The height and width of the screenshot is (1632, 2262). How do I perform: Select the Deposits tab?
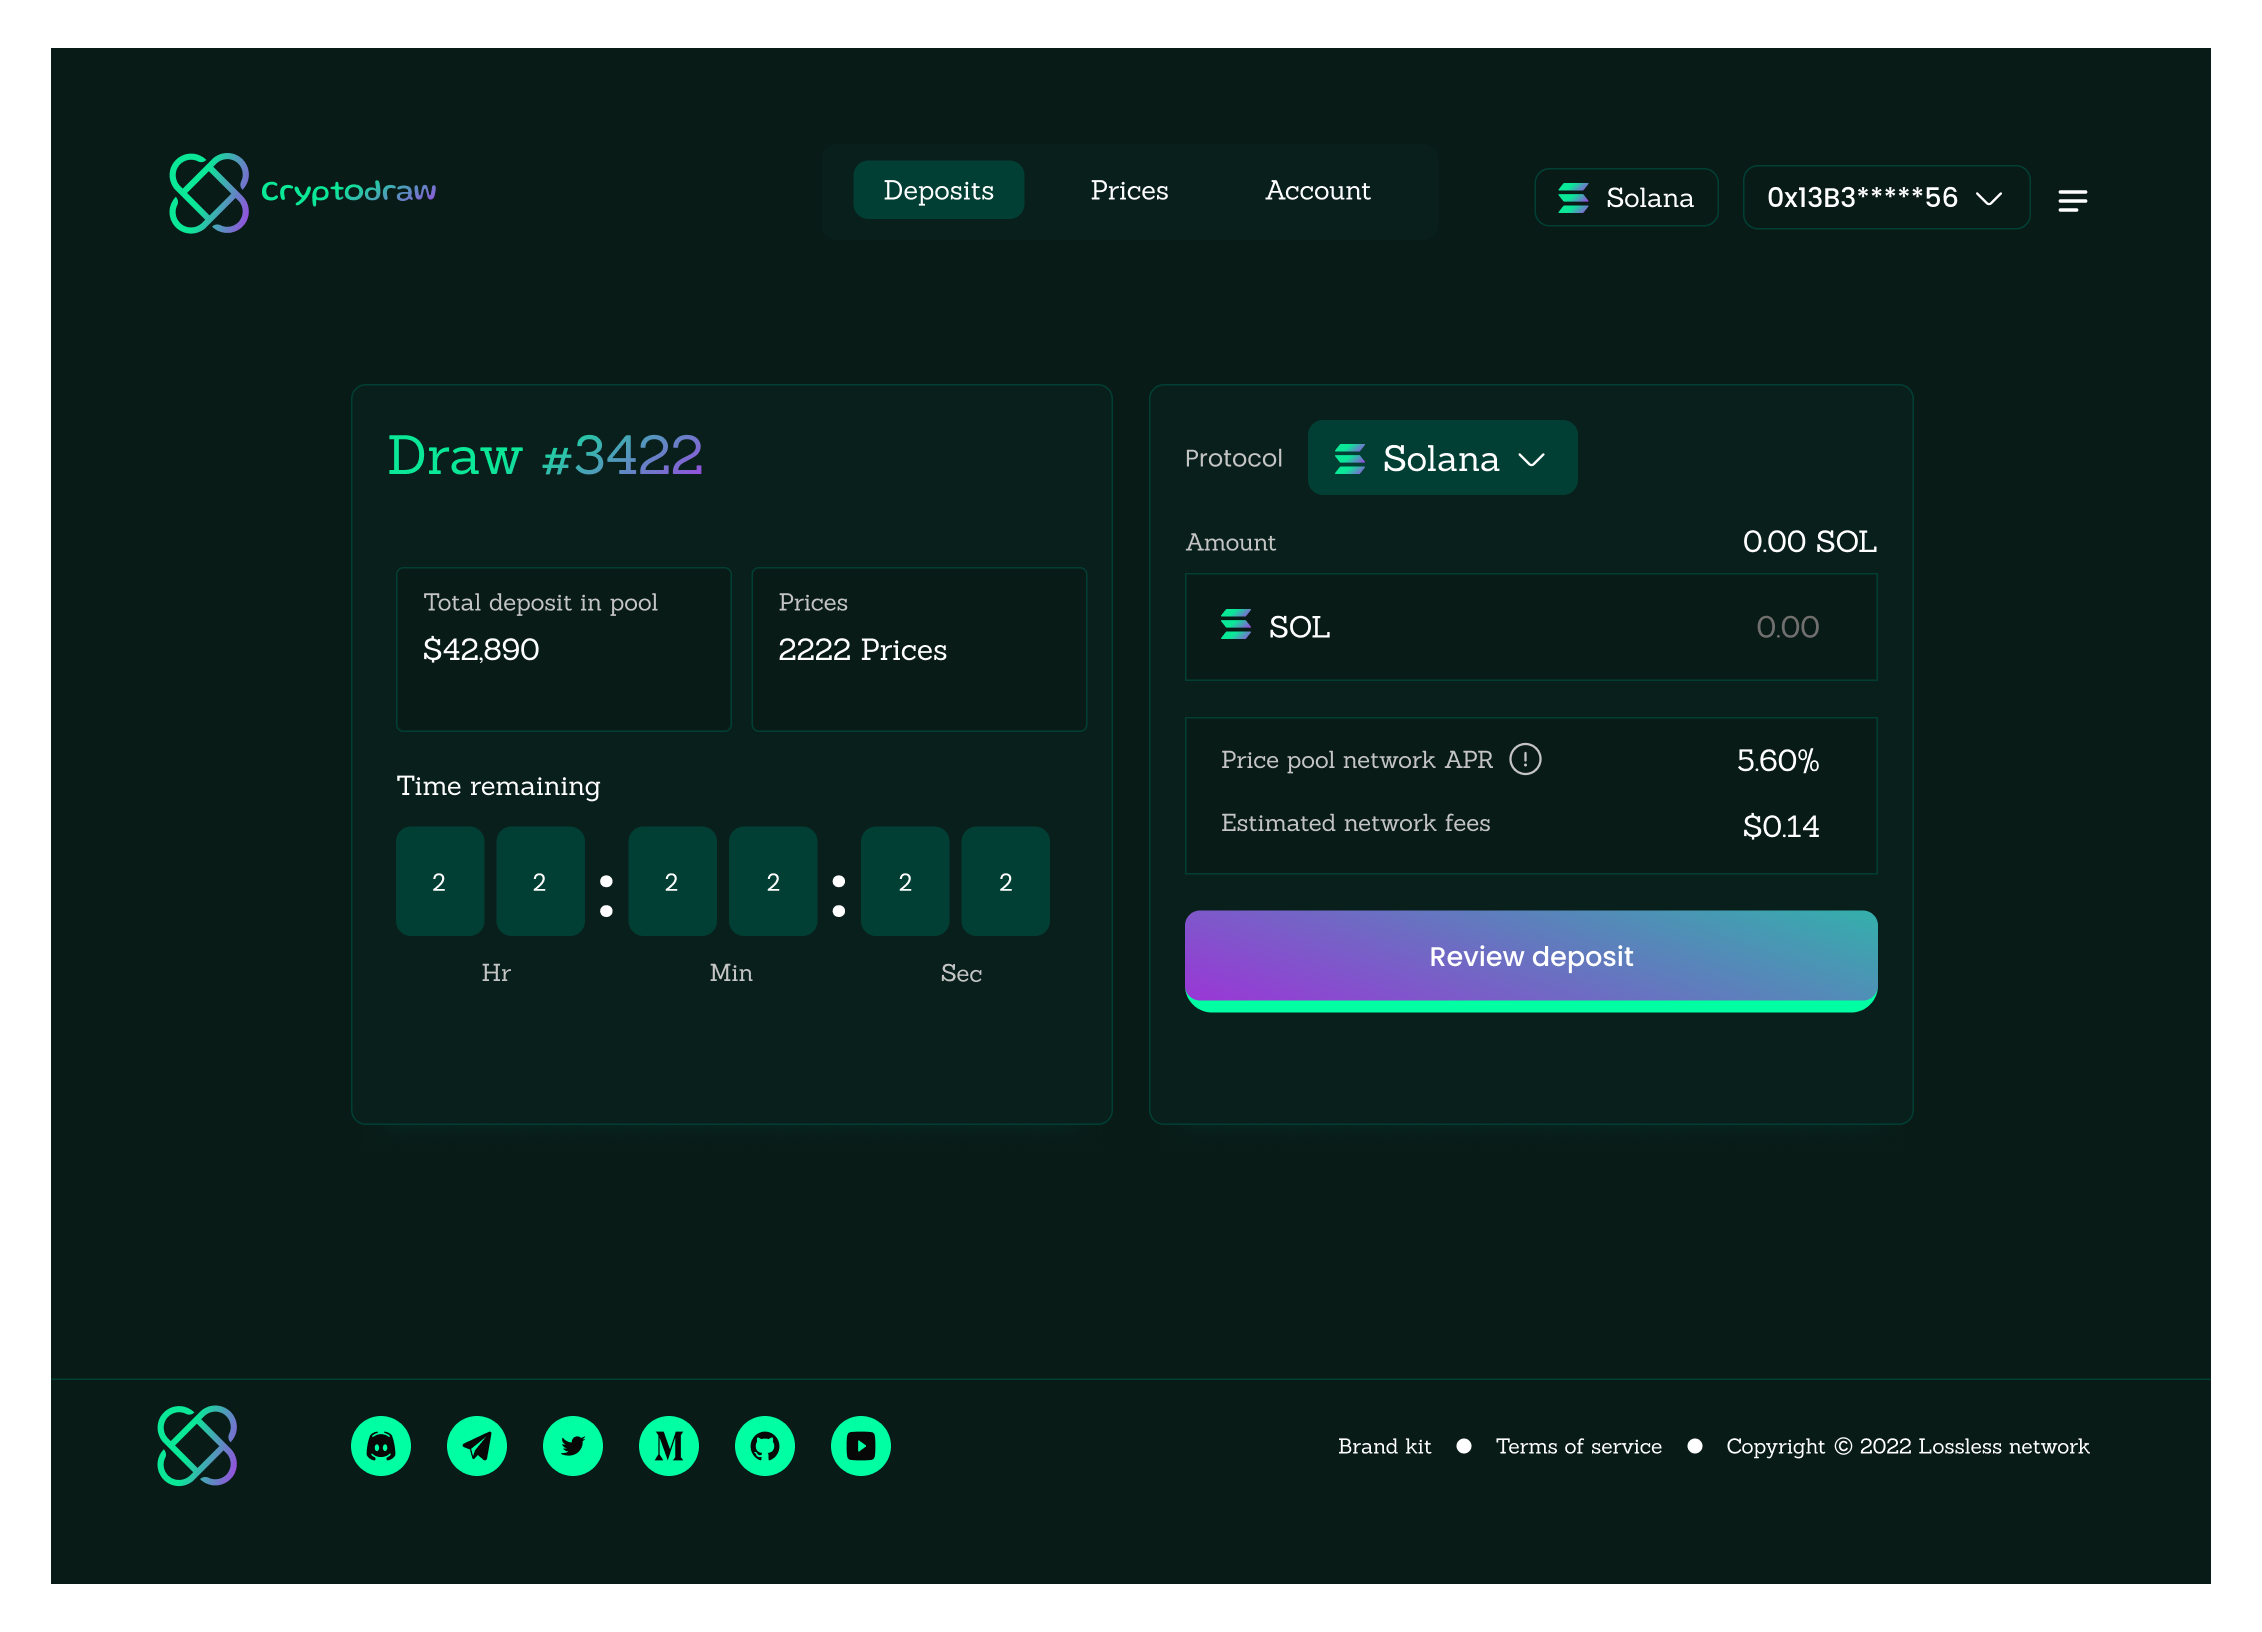[x=938, y=190]
